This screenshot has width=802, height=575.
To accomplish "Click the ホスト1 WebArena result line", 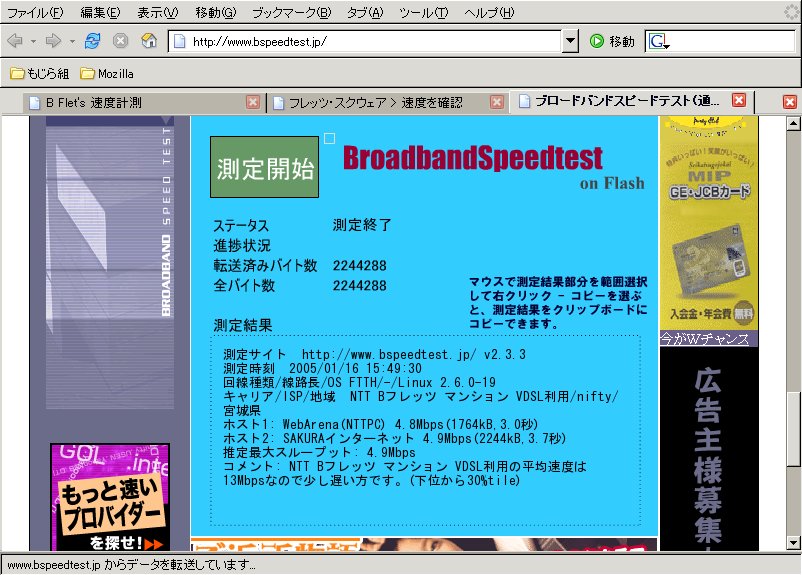I will point(380,424).
